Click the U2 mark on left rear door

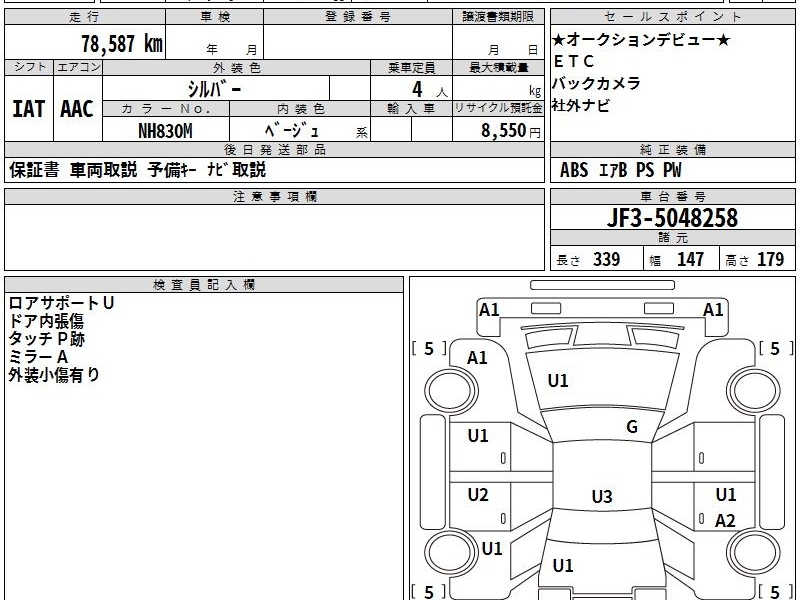pyautogui.click(x=478, y=494)
